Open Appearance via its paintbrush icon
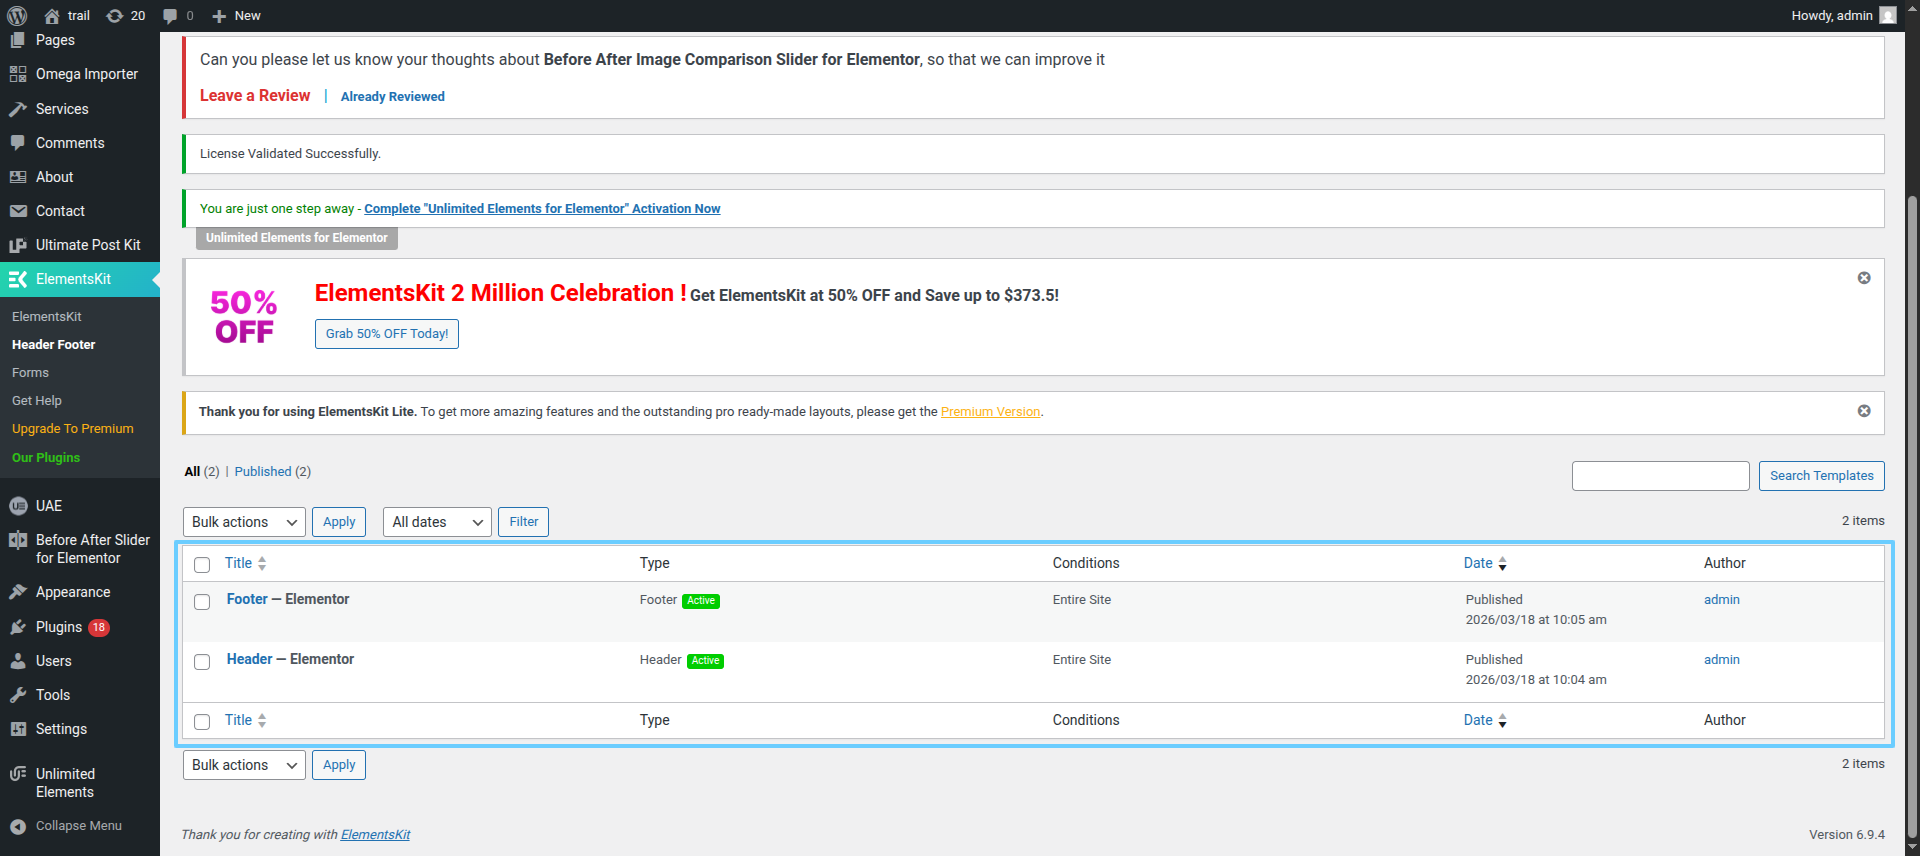 click(18, 592)
